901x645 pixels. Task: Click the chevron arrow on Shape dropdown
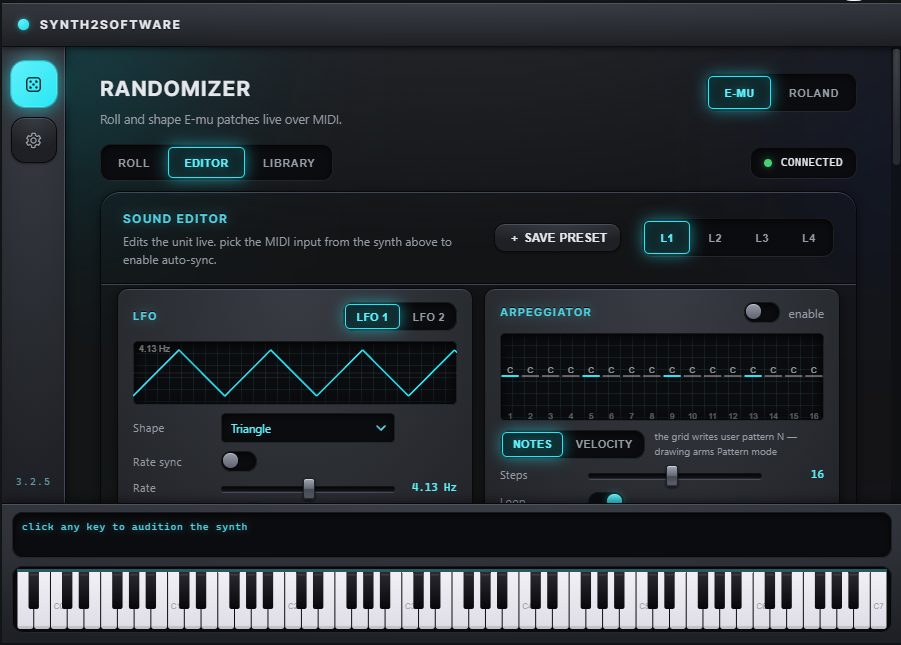pos(380,428)
